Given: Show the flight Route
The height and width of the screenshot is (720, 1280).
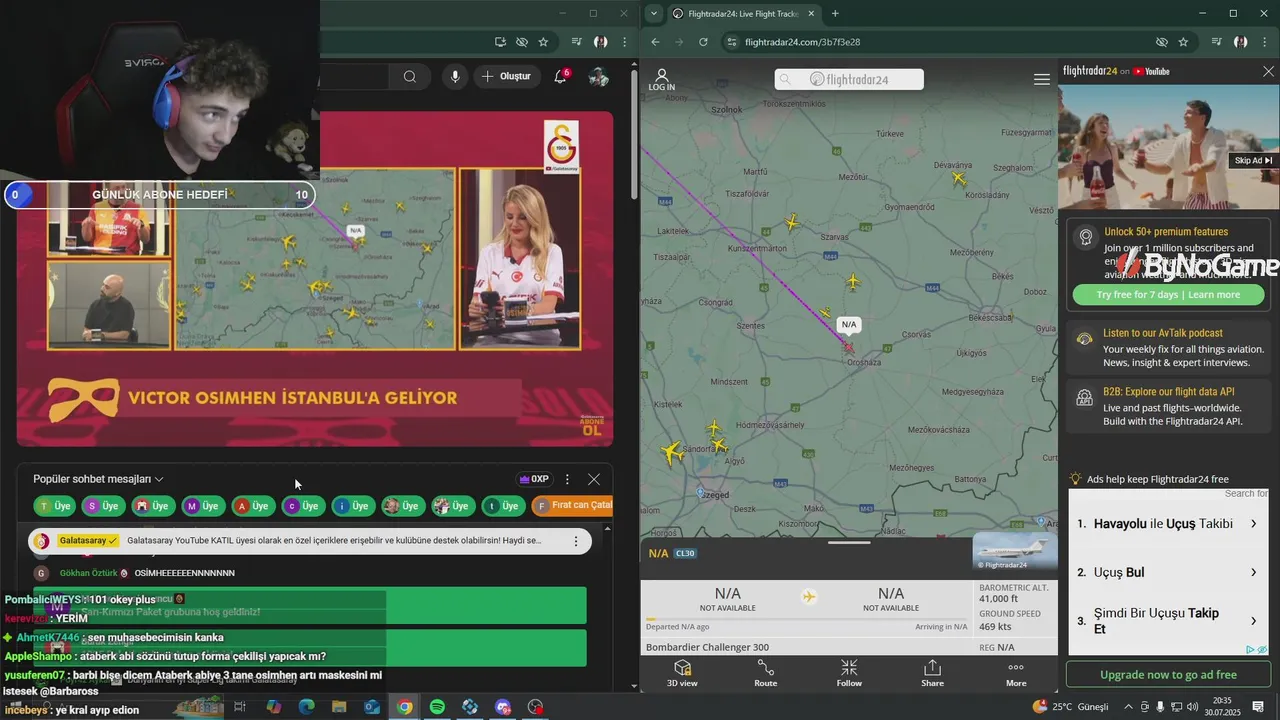Looking at the screenshot, I should click(x=765, y=673).
